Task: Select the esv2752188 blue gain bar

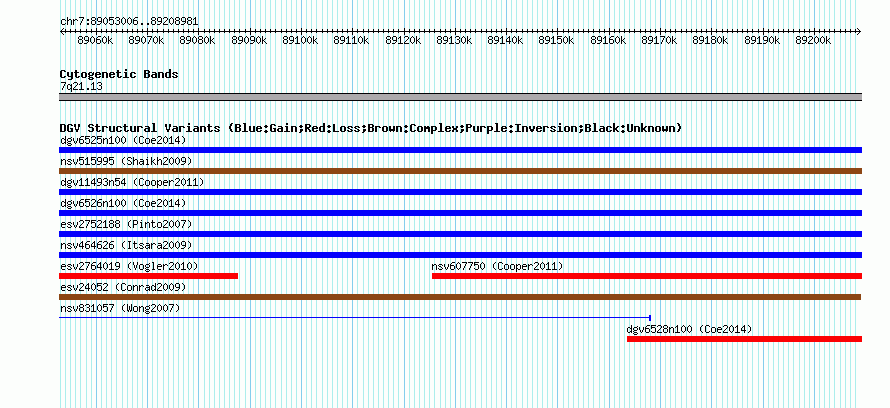Action: click(x=460, y=234)
